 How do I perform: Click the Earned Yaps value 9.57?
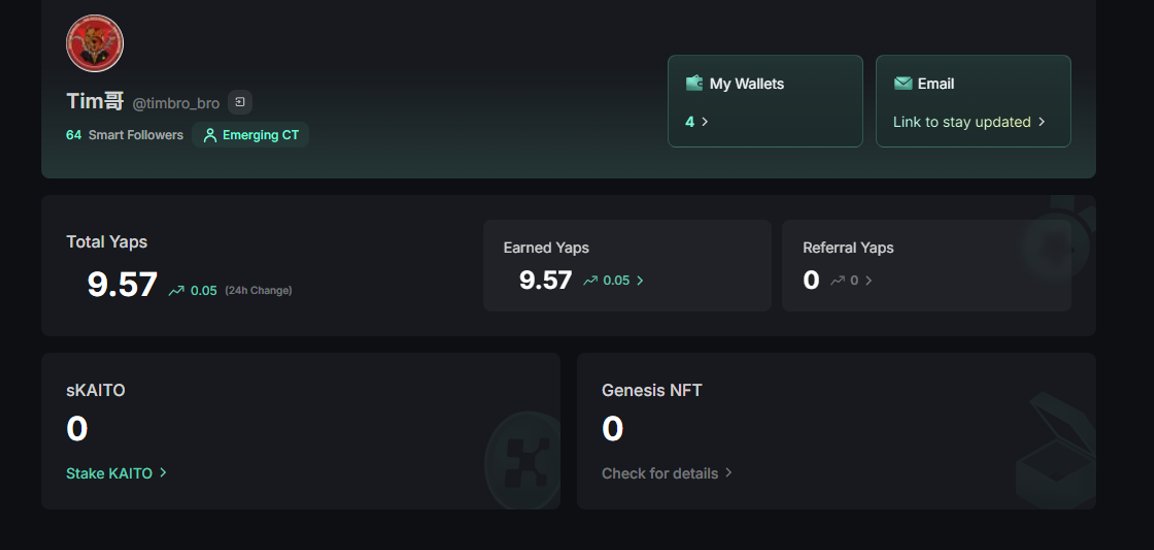[x=545, y=280]
